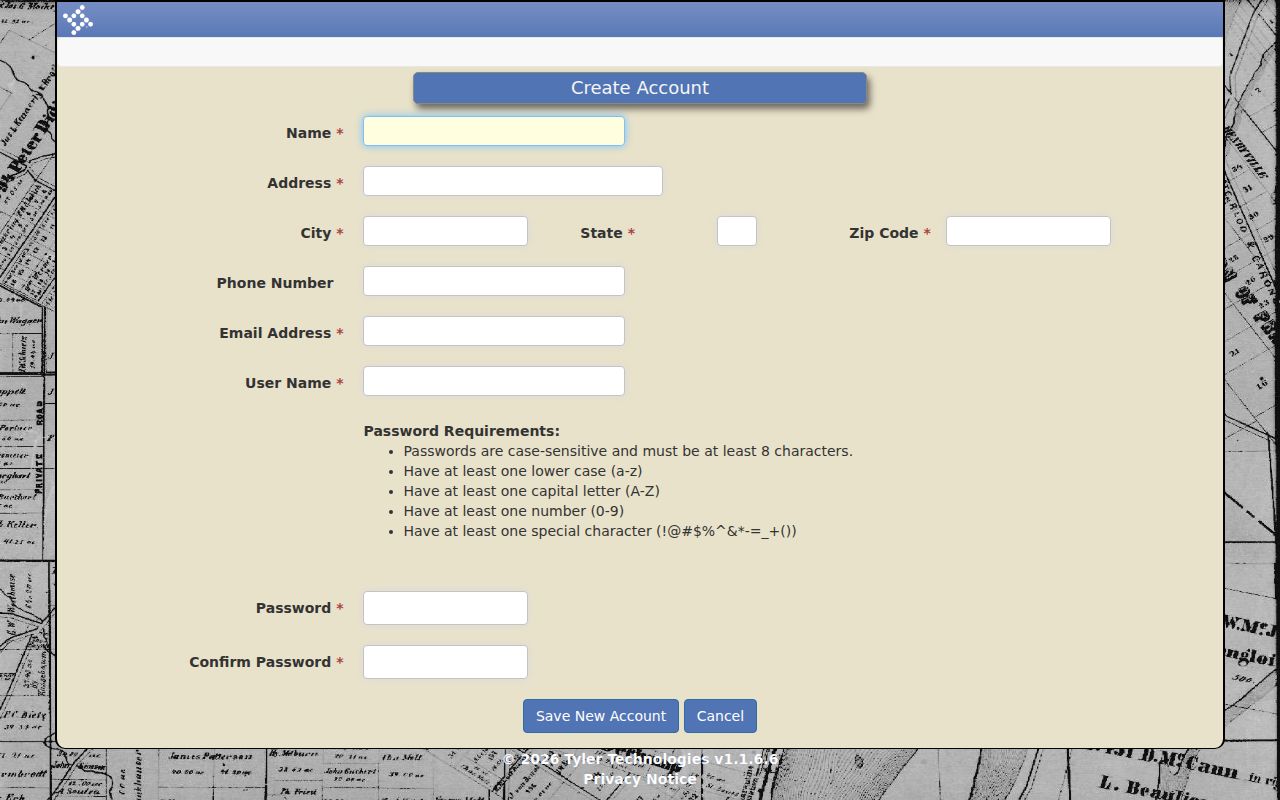
Task: Click the Tyler Technologies logo icon
Action: pyautogui.click(x=78, y=20)
